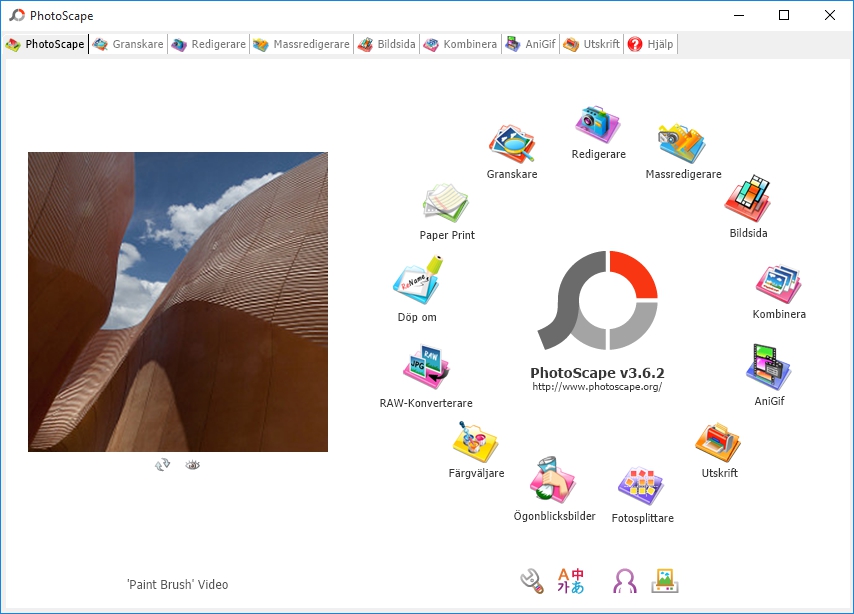This screenshot has height=614, width=854.
Task: Open the 'Paint Brush' Video link
Action: pos(178,585)
